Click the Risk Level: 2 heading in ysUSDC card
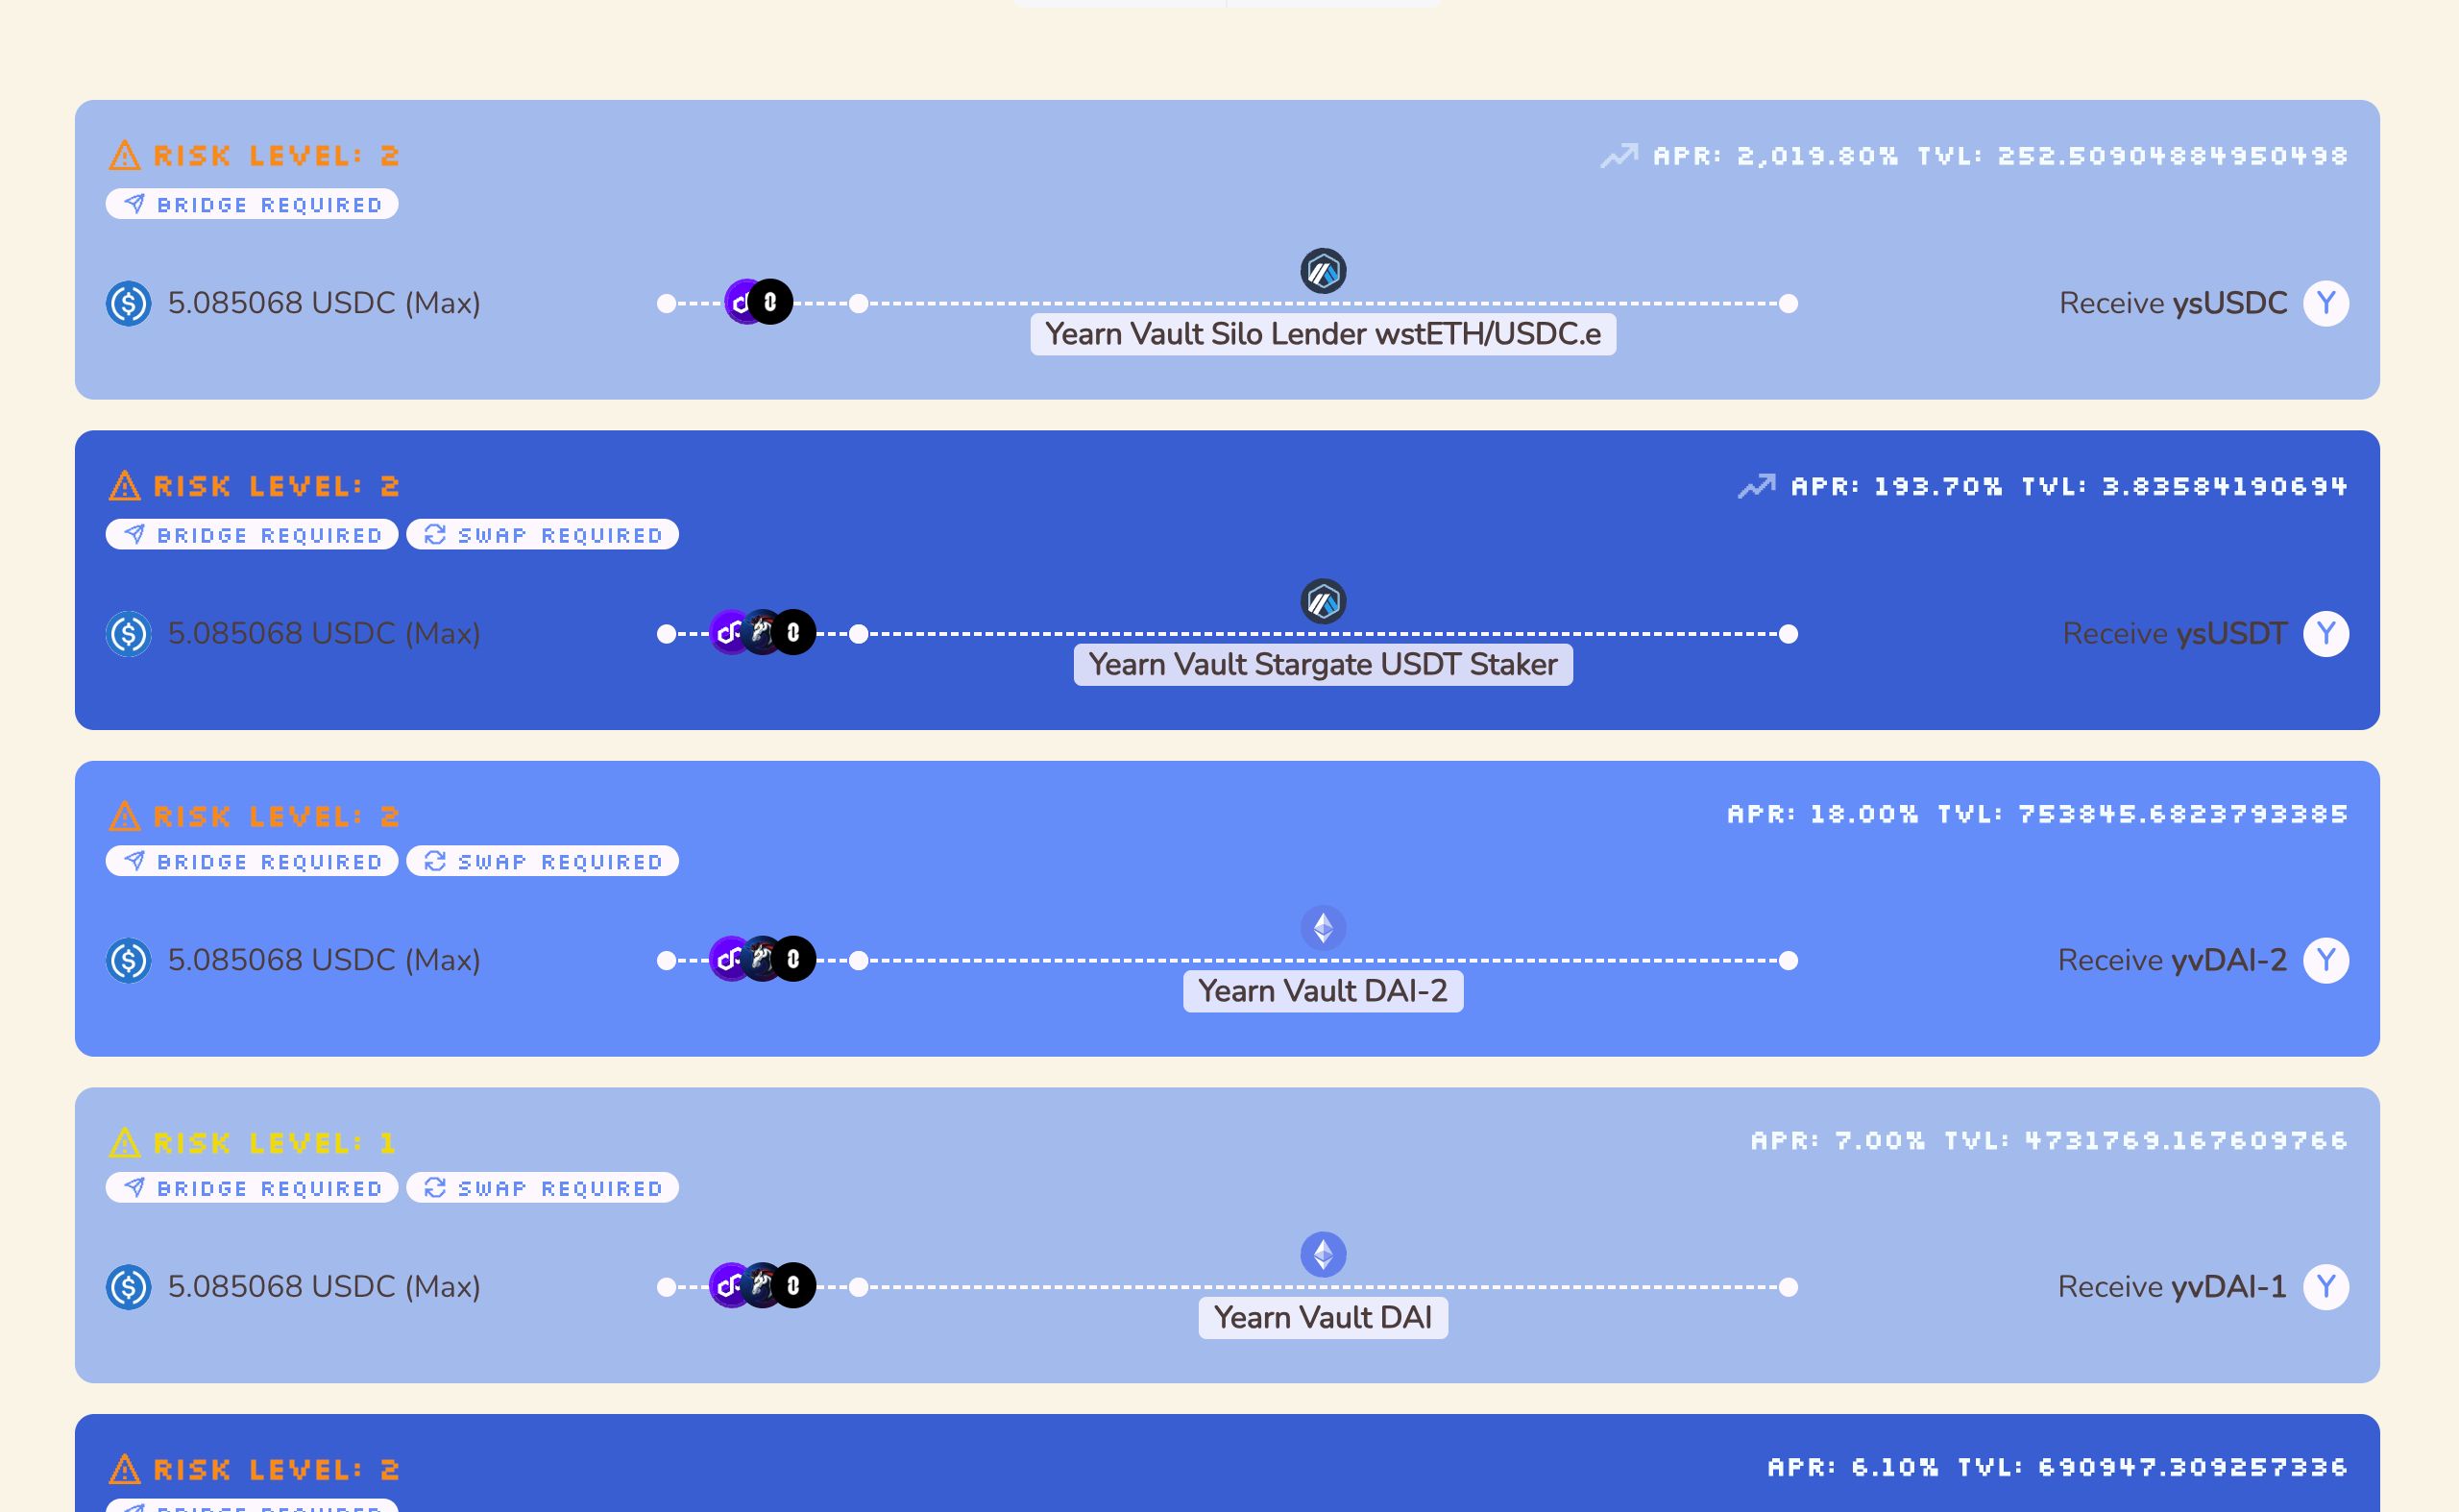 pyautogui.click(x=276, y=156)
